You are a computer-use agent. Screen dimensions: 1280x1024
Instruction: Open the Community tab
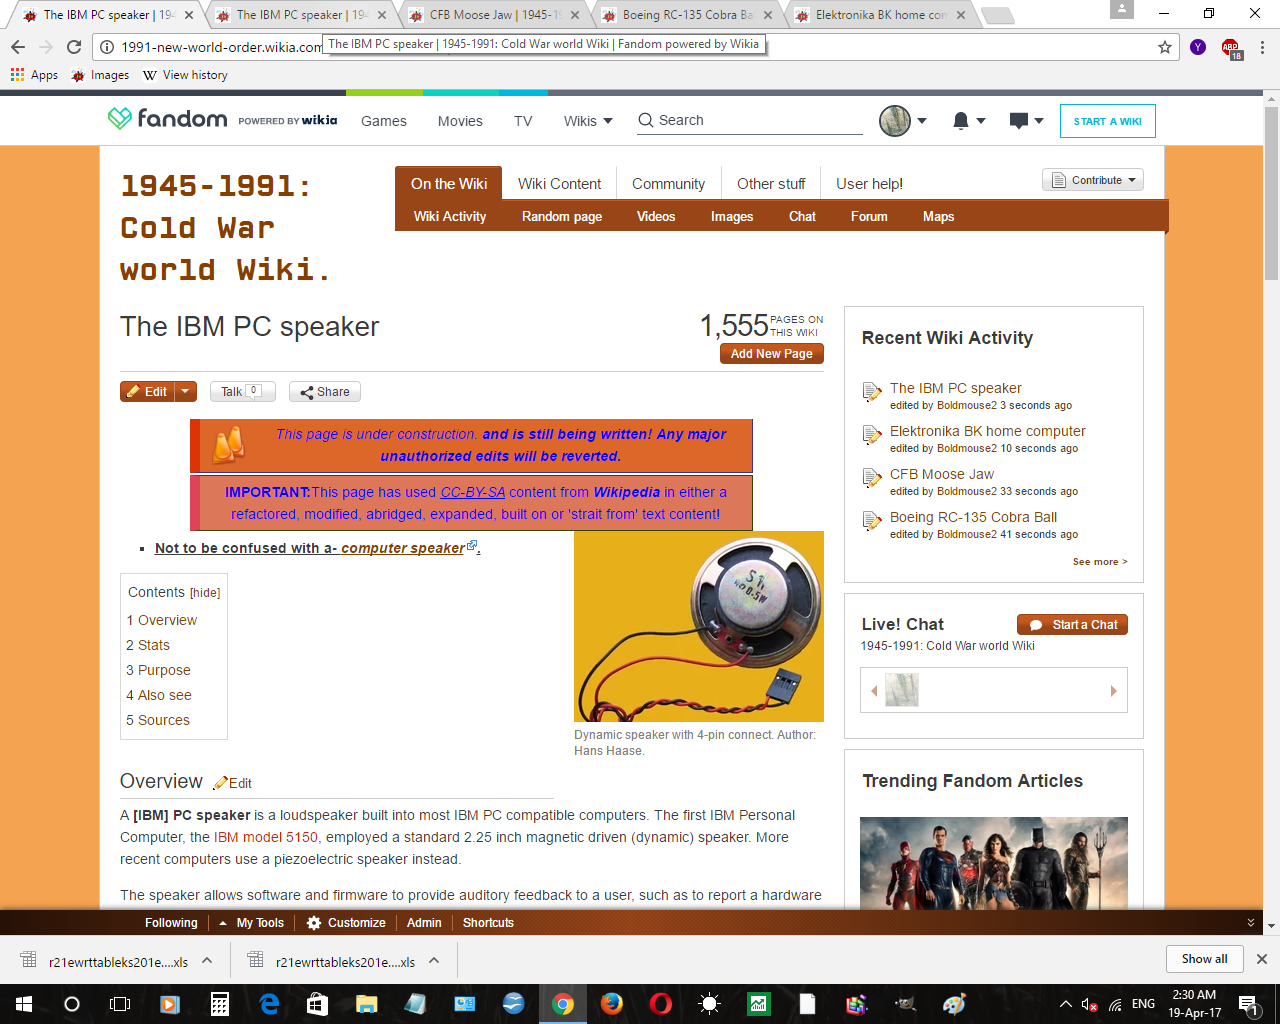[x=668, y=184]
